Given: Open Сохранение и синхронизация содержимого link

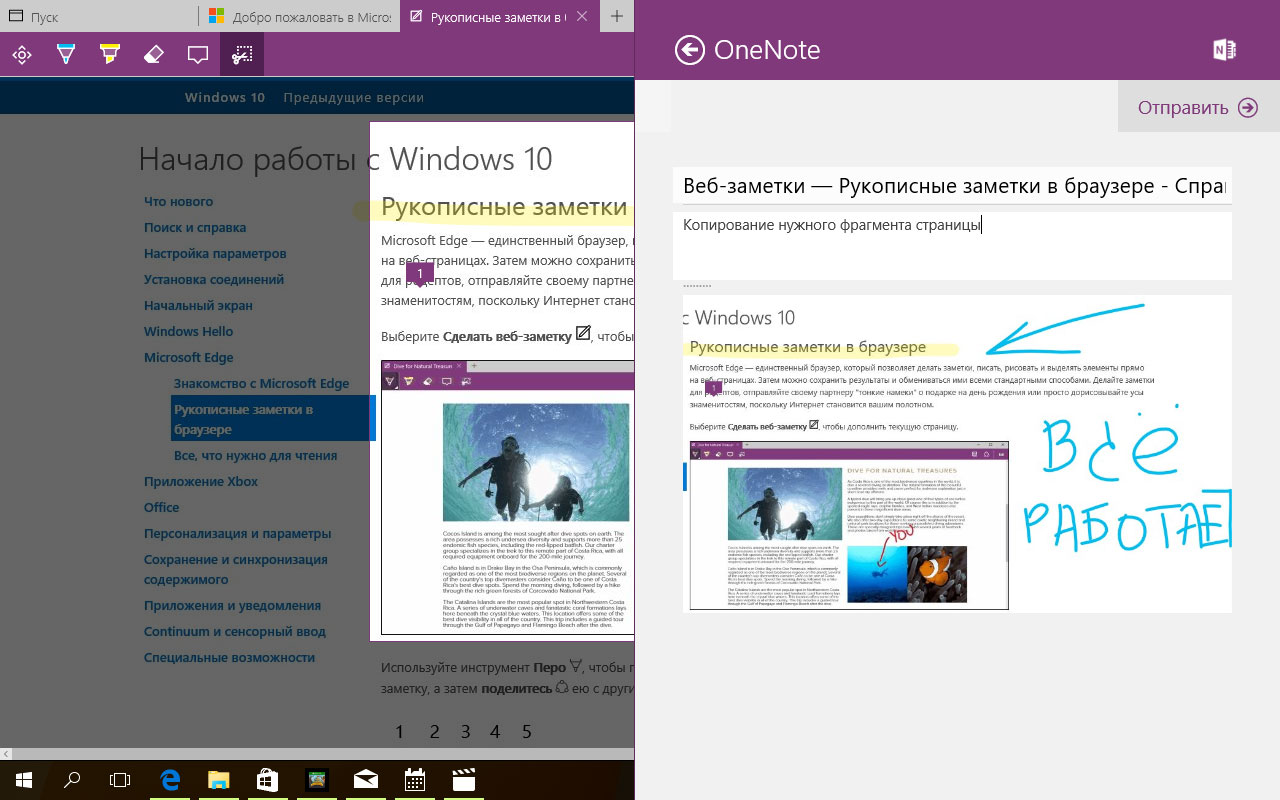Looking at the screenshot, I should tap(236, 569).
